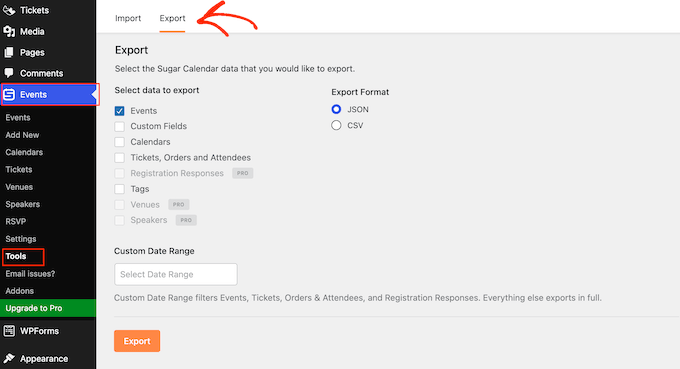Click Upgrade to Pro
Viewport: 680px width, 369px height.
point(48,308)
